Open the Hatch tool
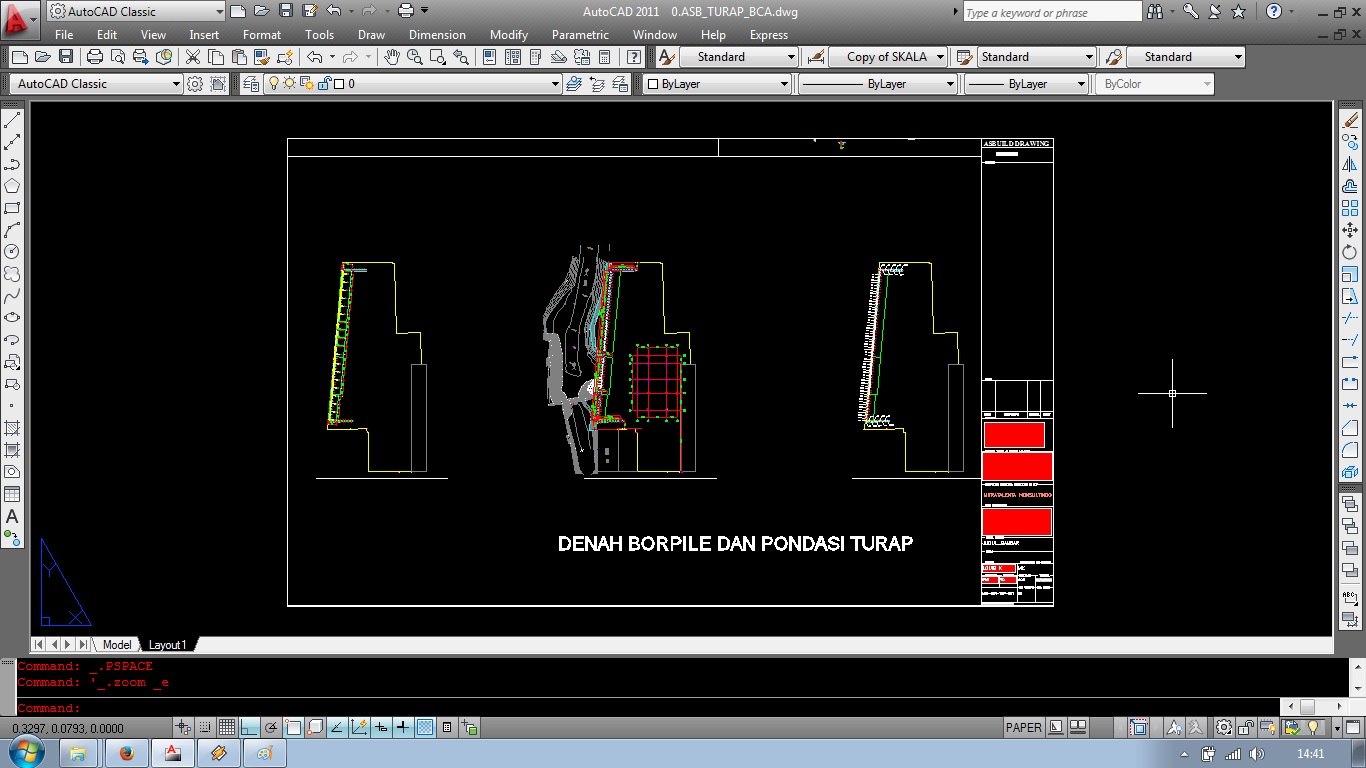Image resolution: width=1366 pixels, height=768 pixels. [12, 427]
